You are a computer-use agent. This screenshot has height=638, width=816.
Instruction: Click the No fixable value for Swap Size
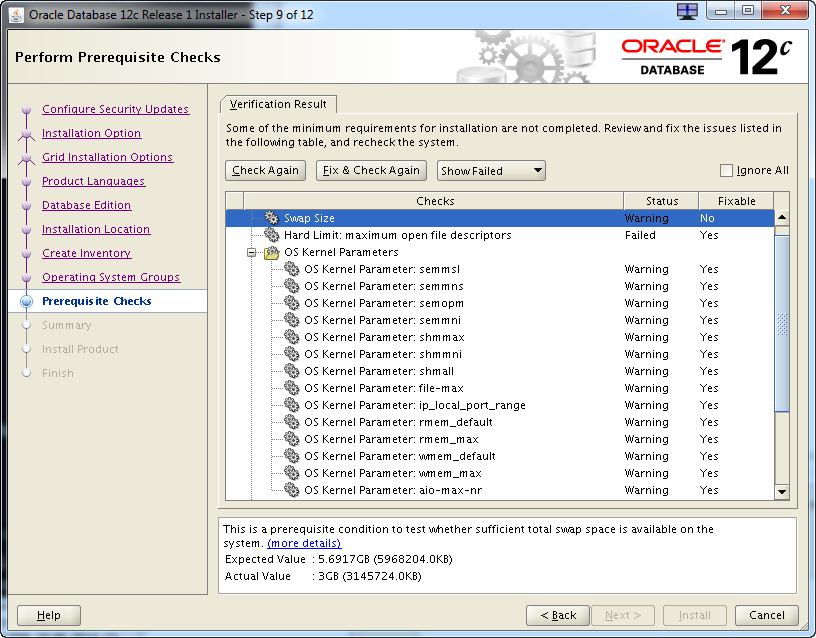(x=707, y=218)
